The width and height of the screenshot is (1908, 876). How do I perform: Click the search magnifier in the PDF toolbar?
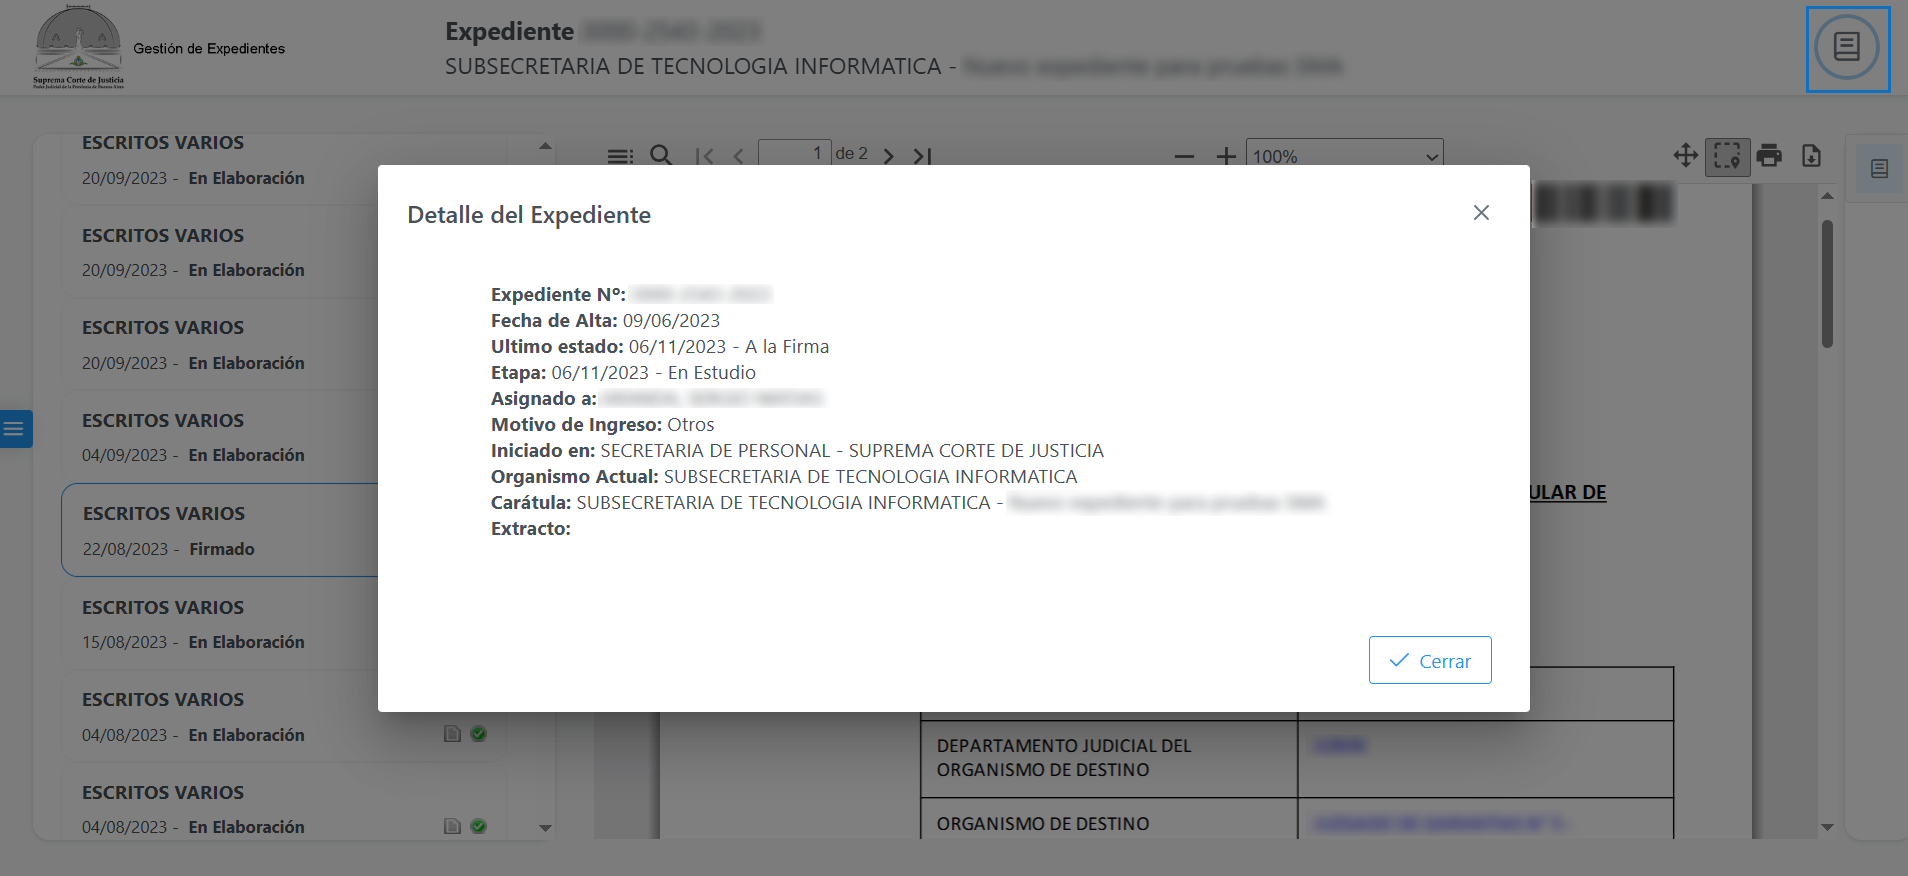[x=660, y=155]
